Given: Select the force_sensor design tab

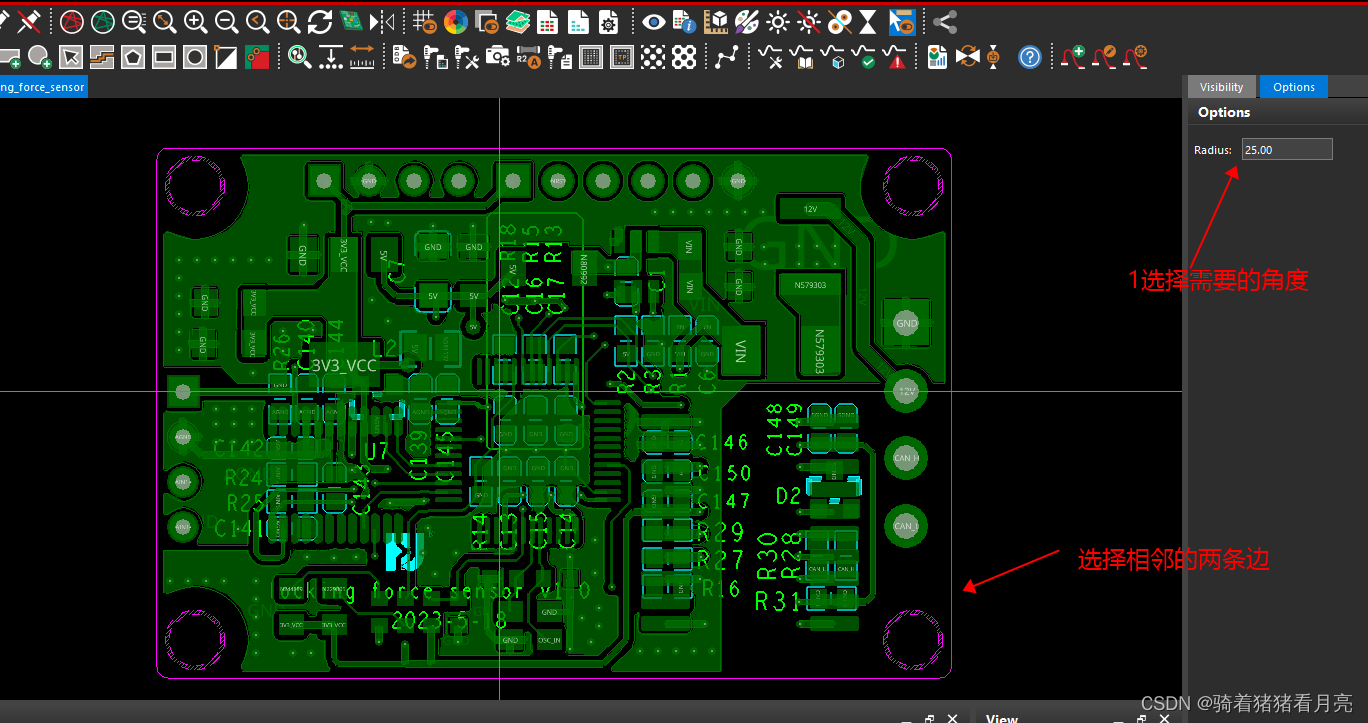Looking at the screenshot, I should 43,87.
